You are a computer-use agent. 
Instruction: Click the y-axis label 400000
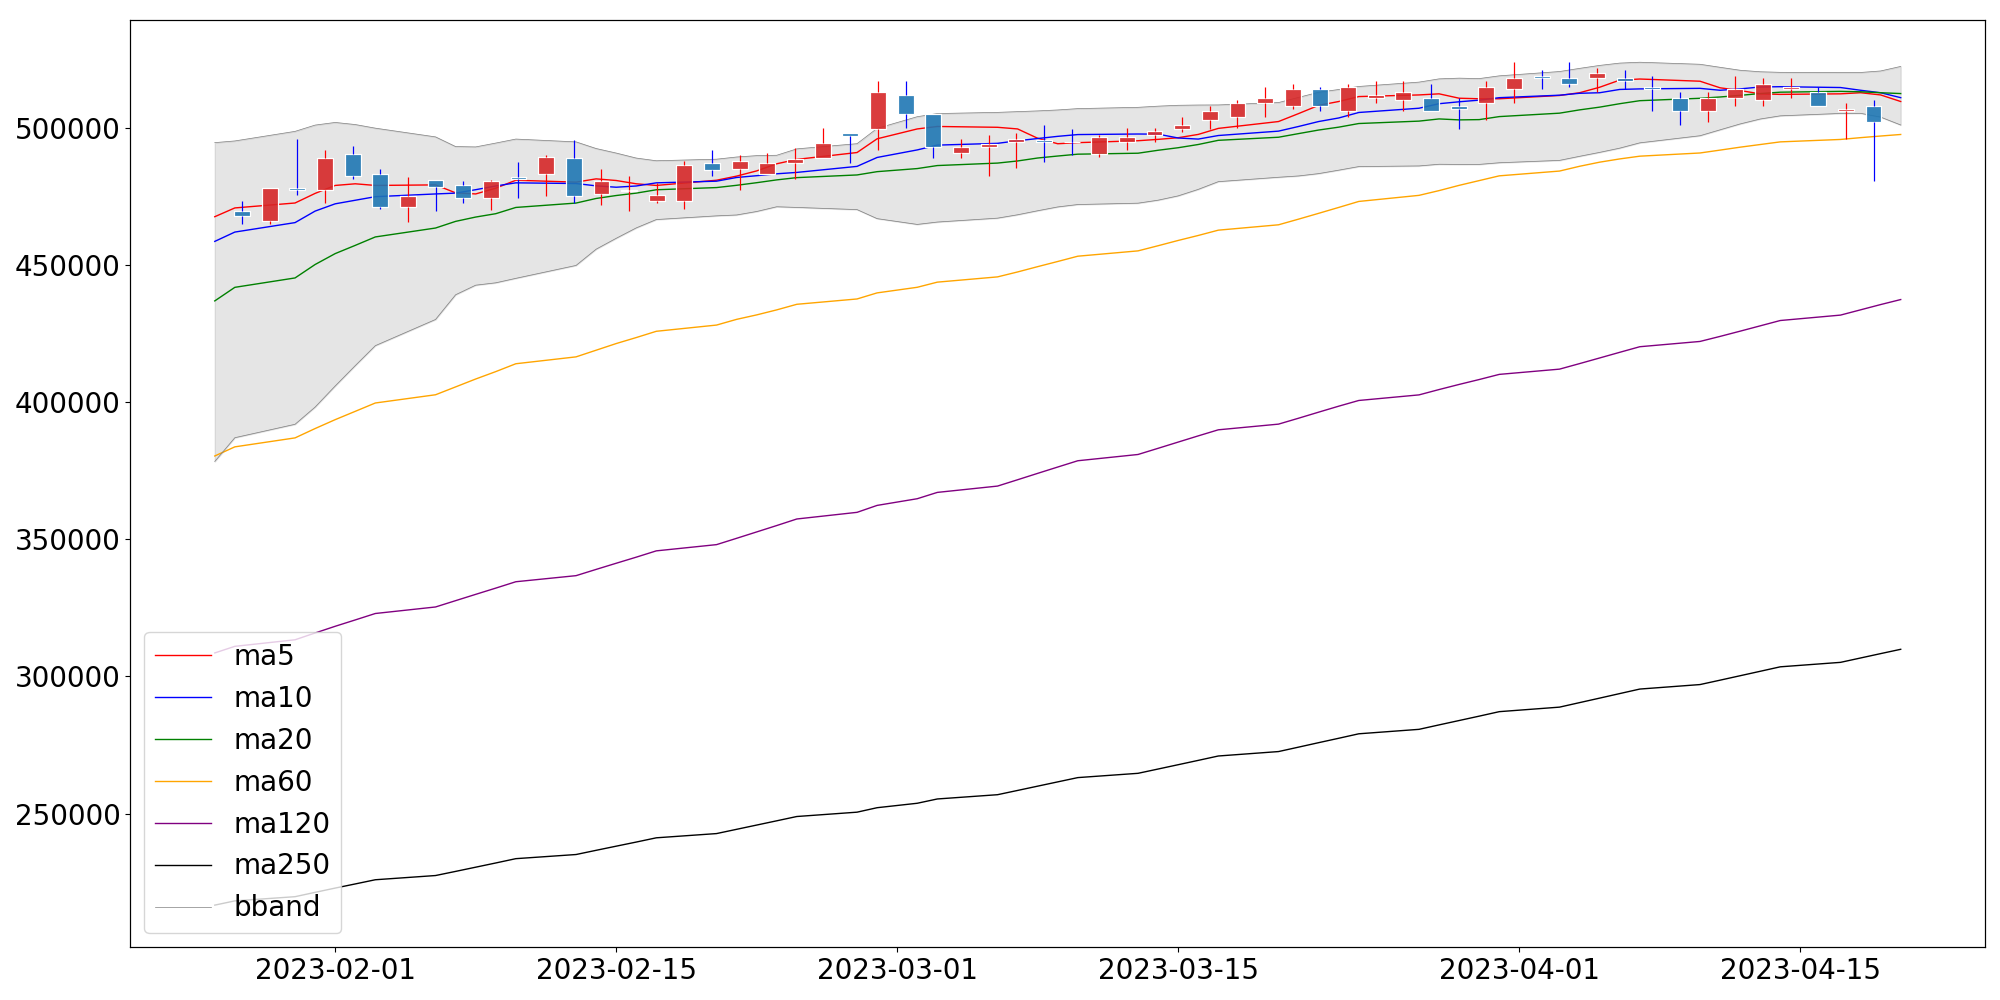[x=68, y=403]
